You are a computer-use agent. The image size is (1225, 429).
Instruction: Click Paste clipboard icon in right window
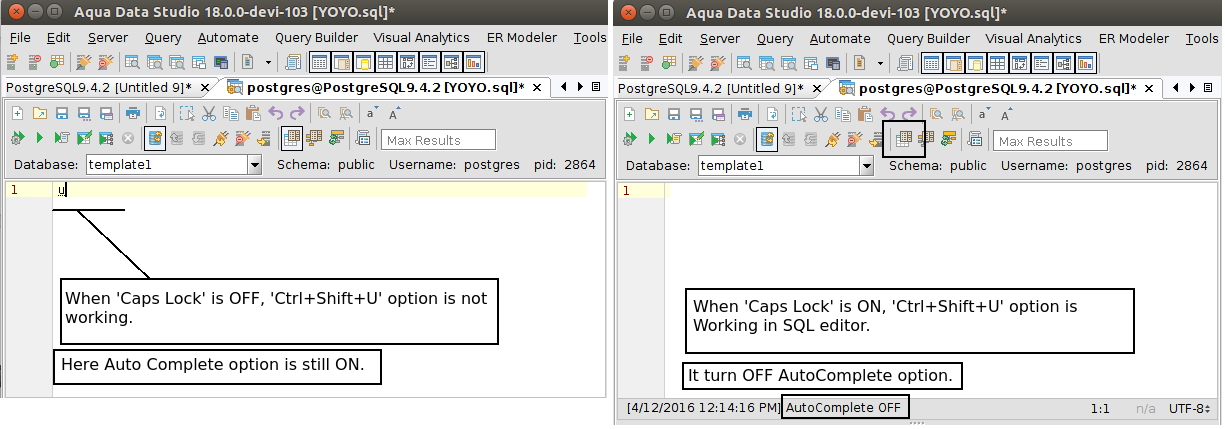(x=865, y=113)
